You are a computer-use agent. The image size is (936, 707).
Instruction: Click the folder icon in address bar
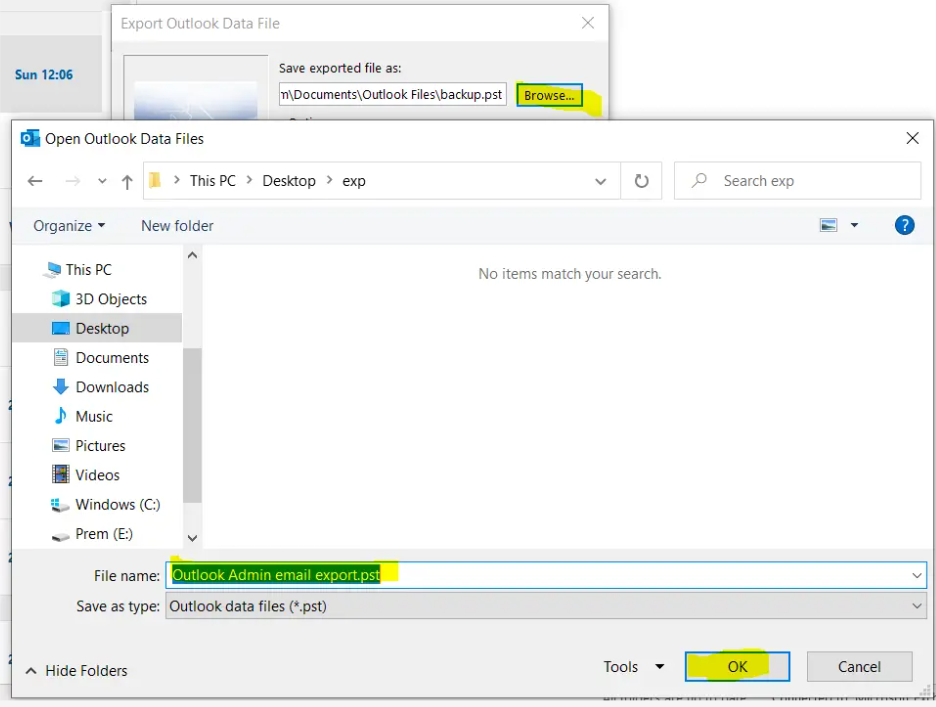click(155, 180)
